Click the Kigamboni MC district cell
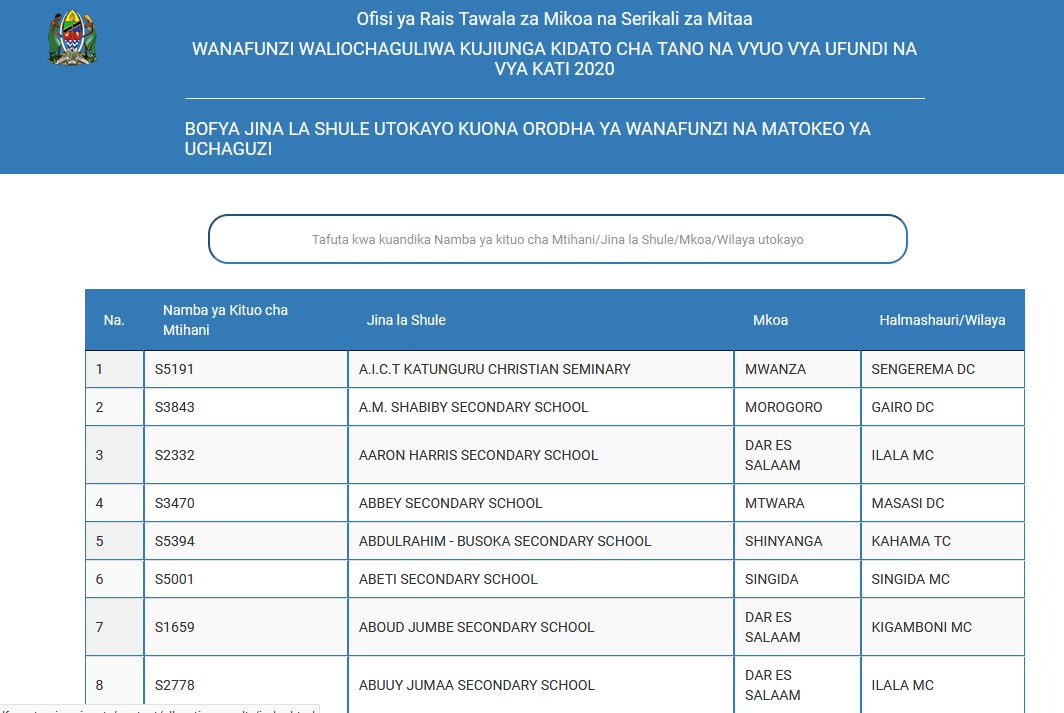 click(921, 627)
